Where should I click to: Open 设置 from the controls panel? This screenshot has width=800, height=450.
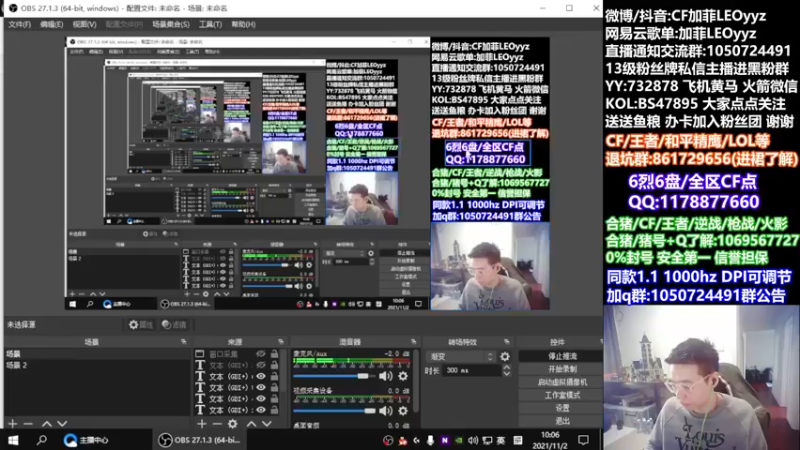tap(562, 408)
